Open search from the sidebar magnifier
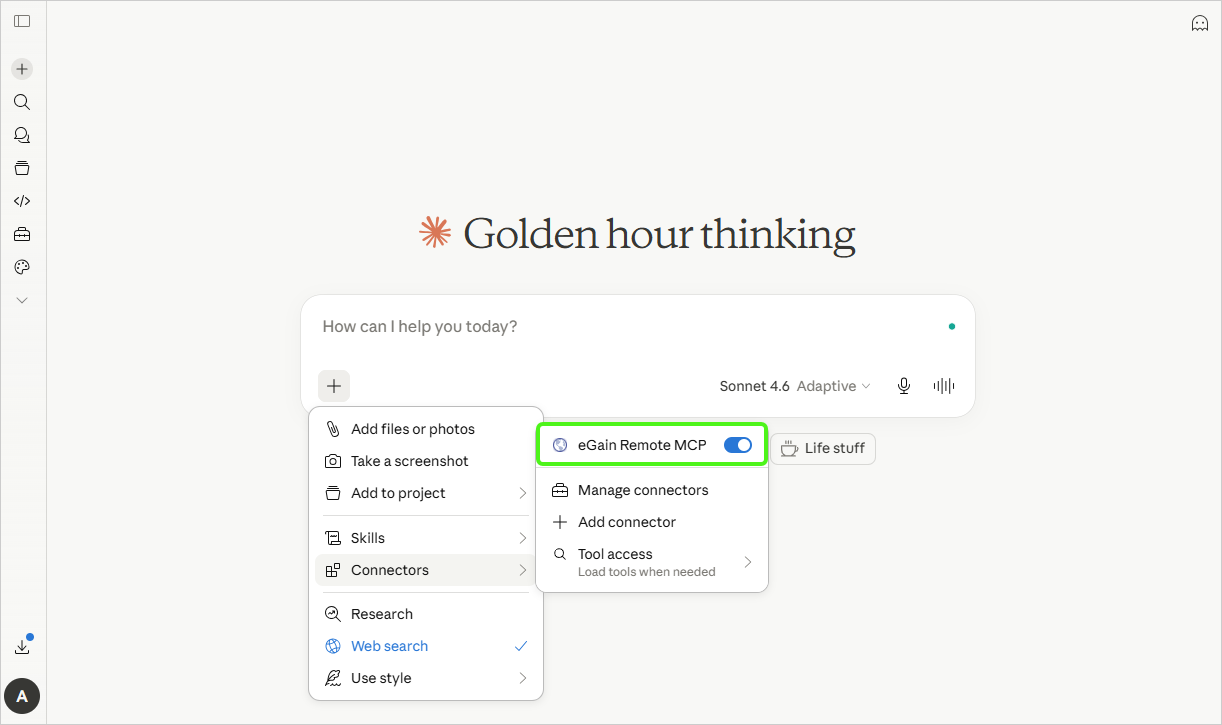The image size is (1222, 725). 22,102
